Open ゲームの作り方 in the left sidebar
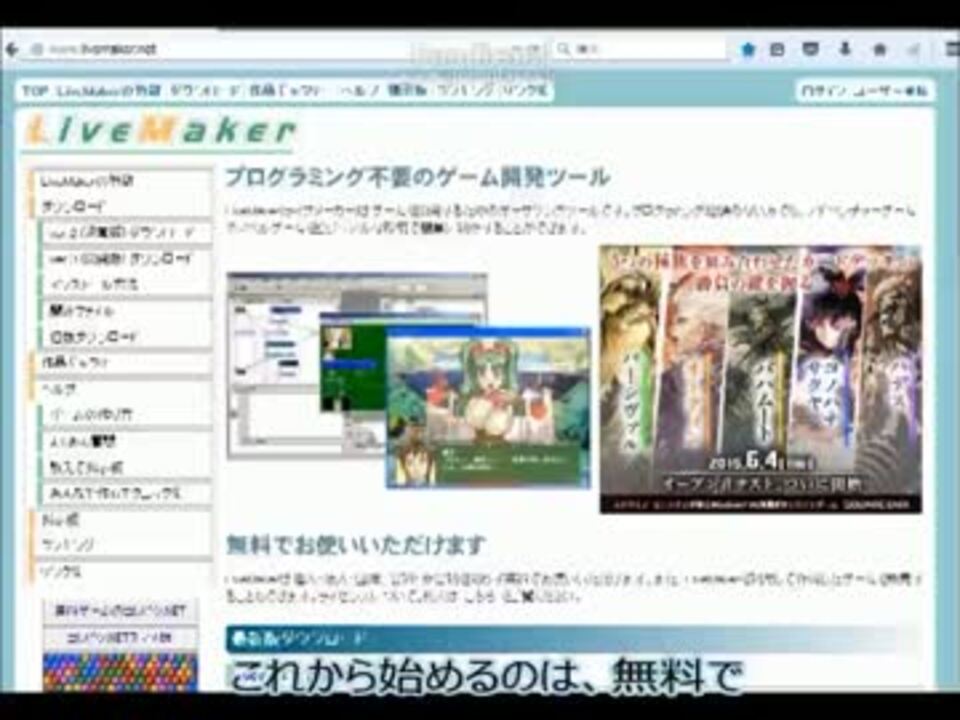This screenshot has height=720, width=960. (x=127, y=414)
